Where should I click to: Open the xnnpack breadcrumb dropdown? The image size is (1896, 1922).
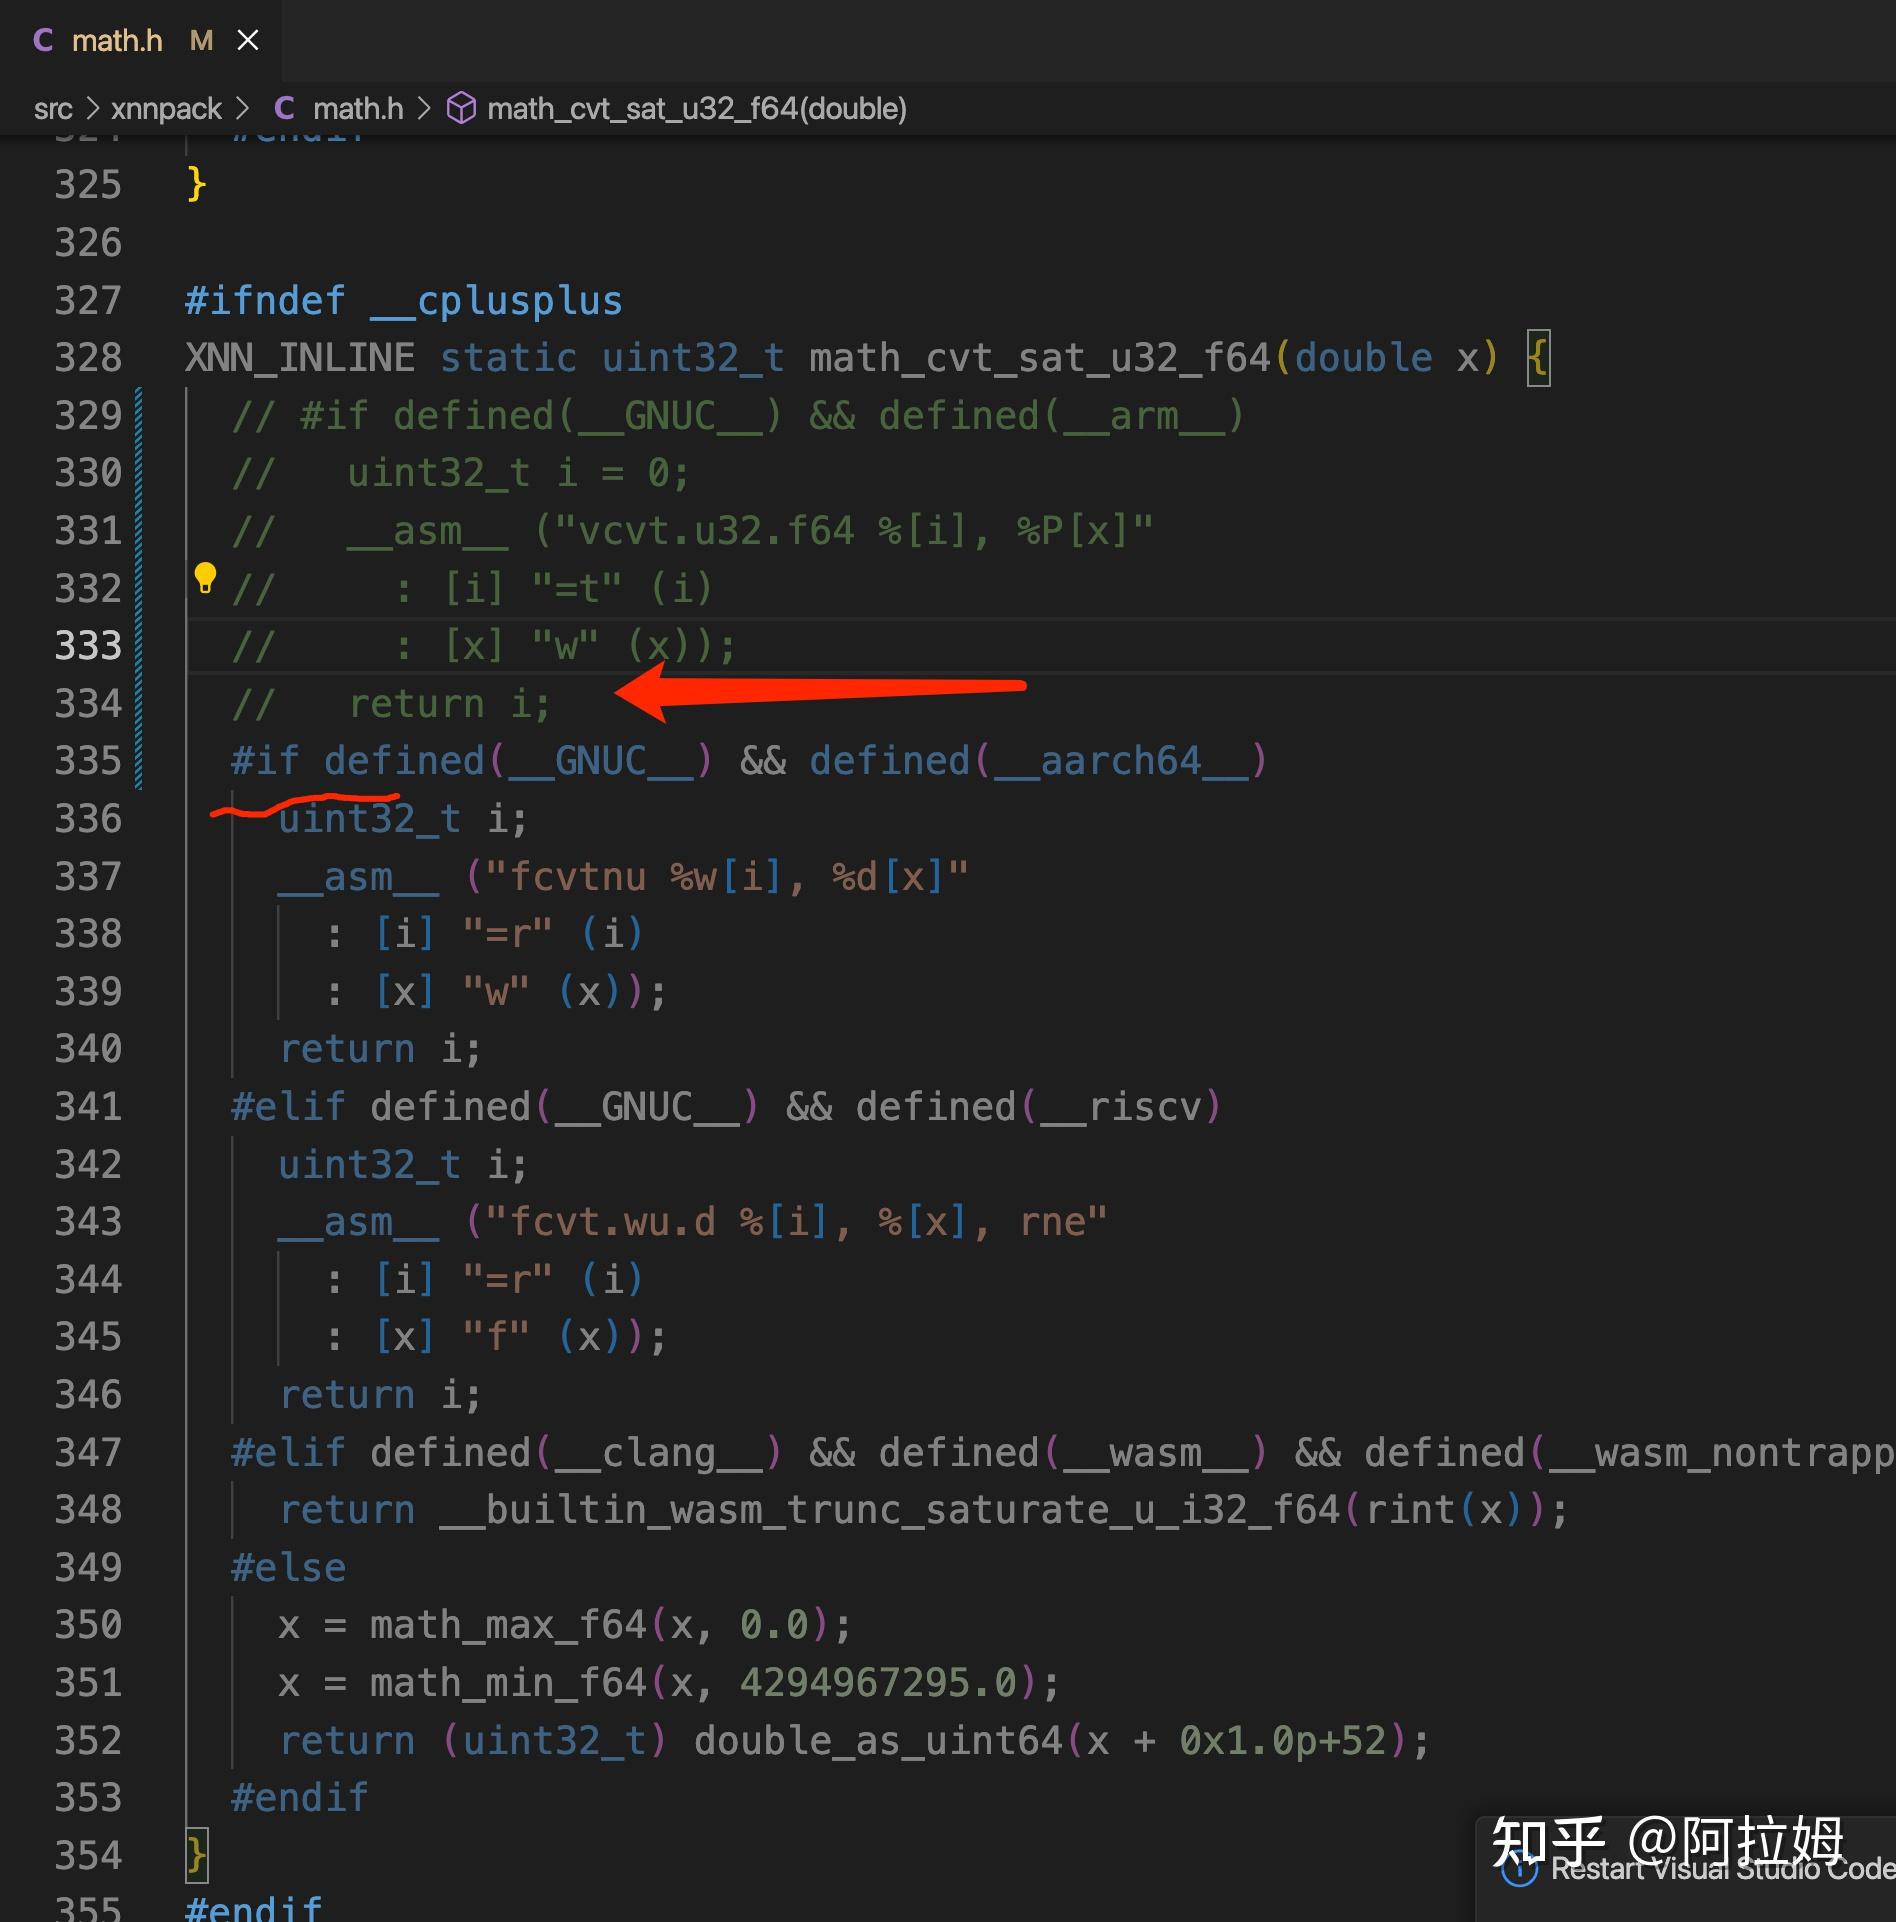(x=165, y=110)
